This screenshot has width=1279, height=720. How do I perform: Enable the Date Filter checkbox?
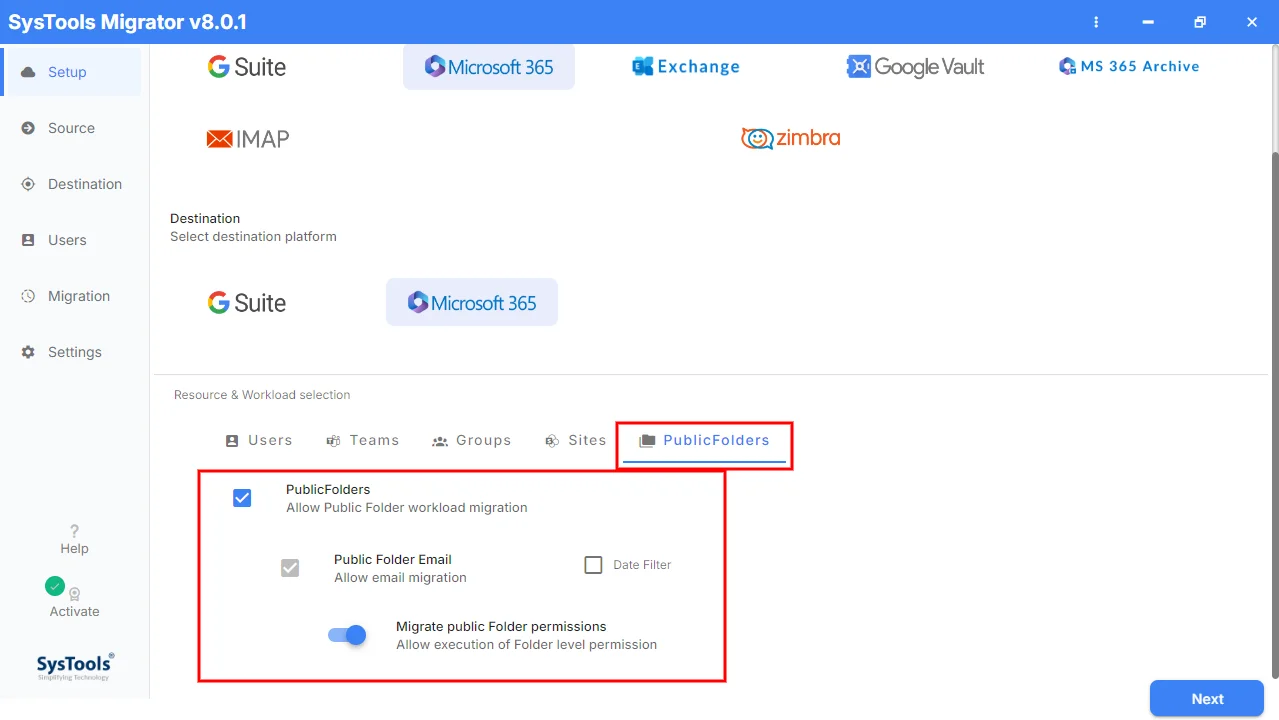593,565
